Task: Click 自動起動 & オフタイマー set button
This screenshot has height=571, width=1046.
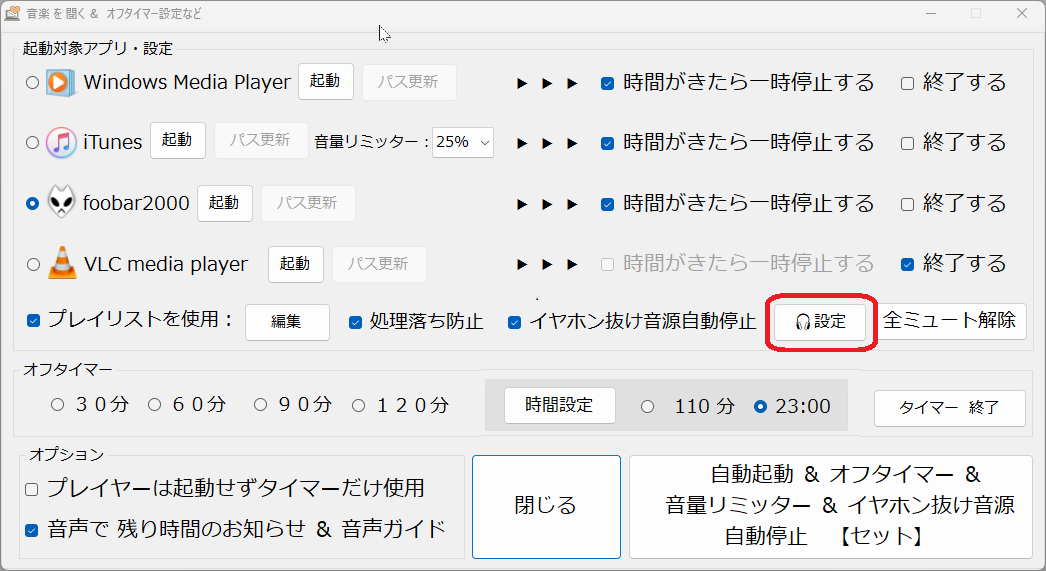Action: coord(831,507)
